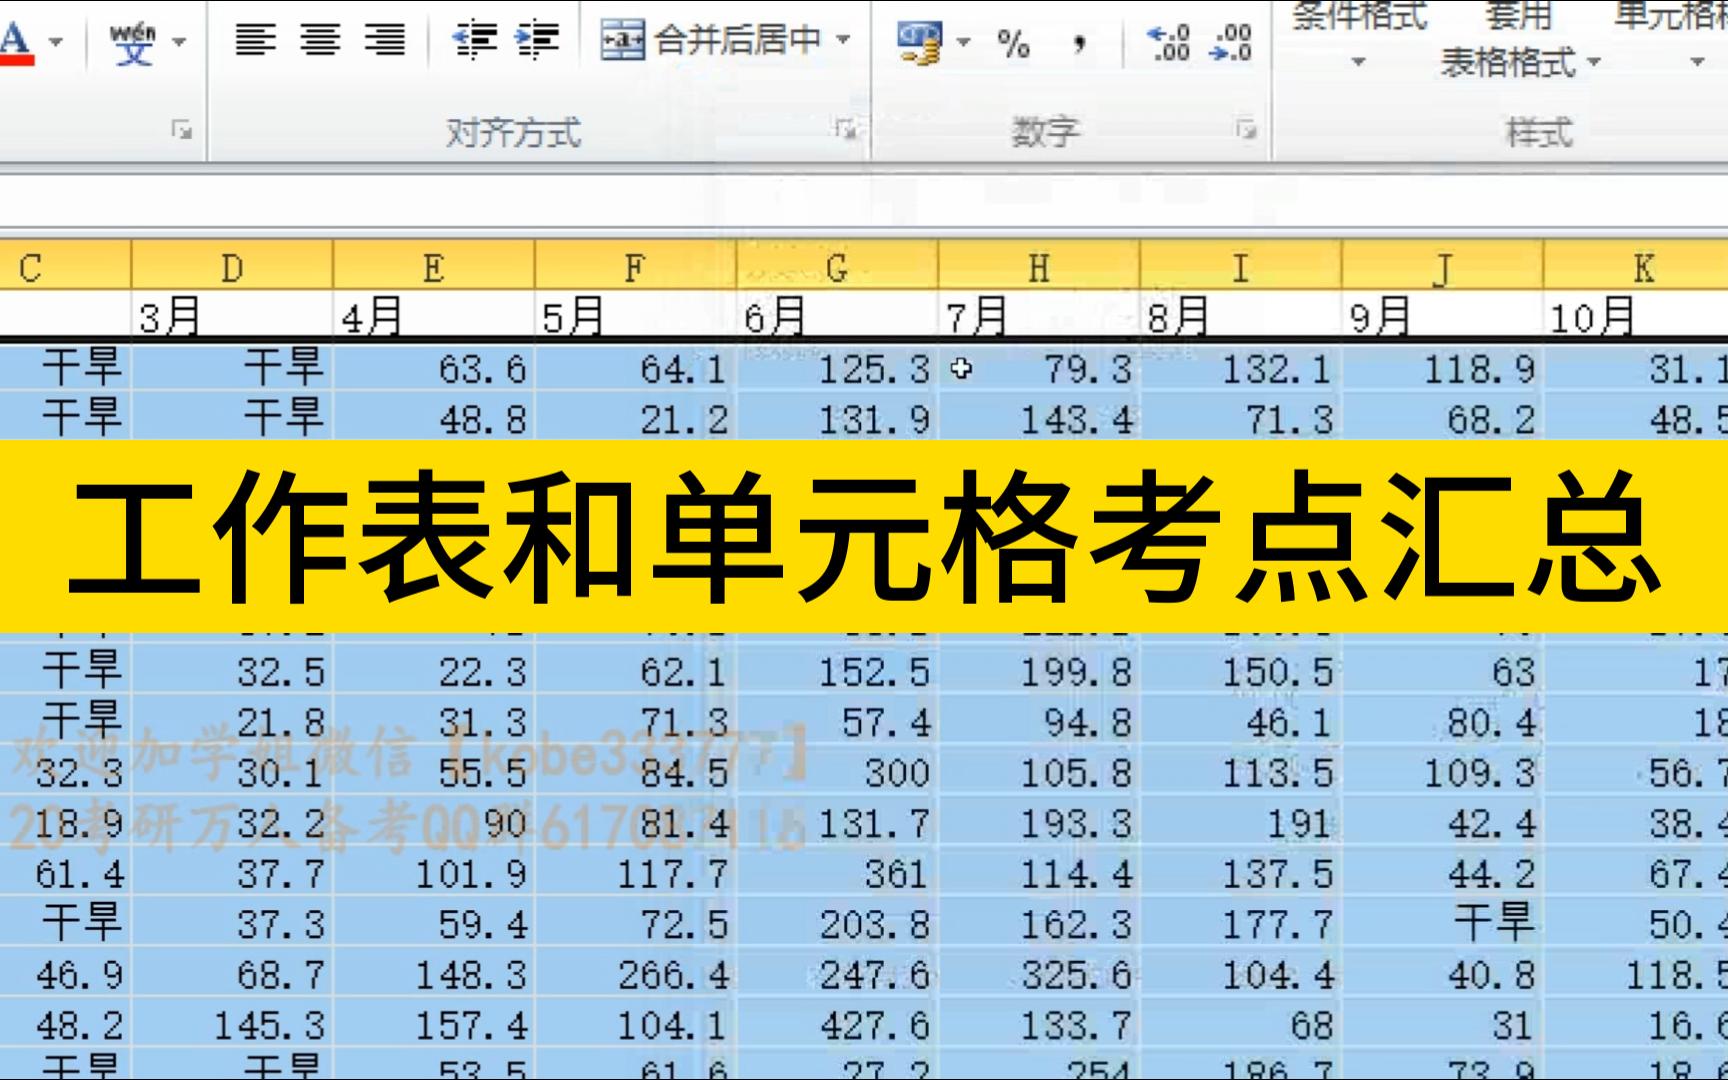Screen dimensions: 1728x1080
Task: Click the 9月 header cell
Action: pyautogui.click(x=1443, y=316)
